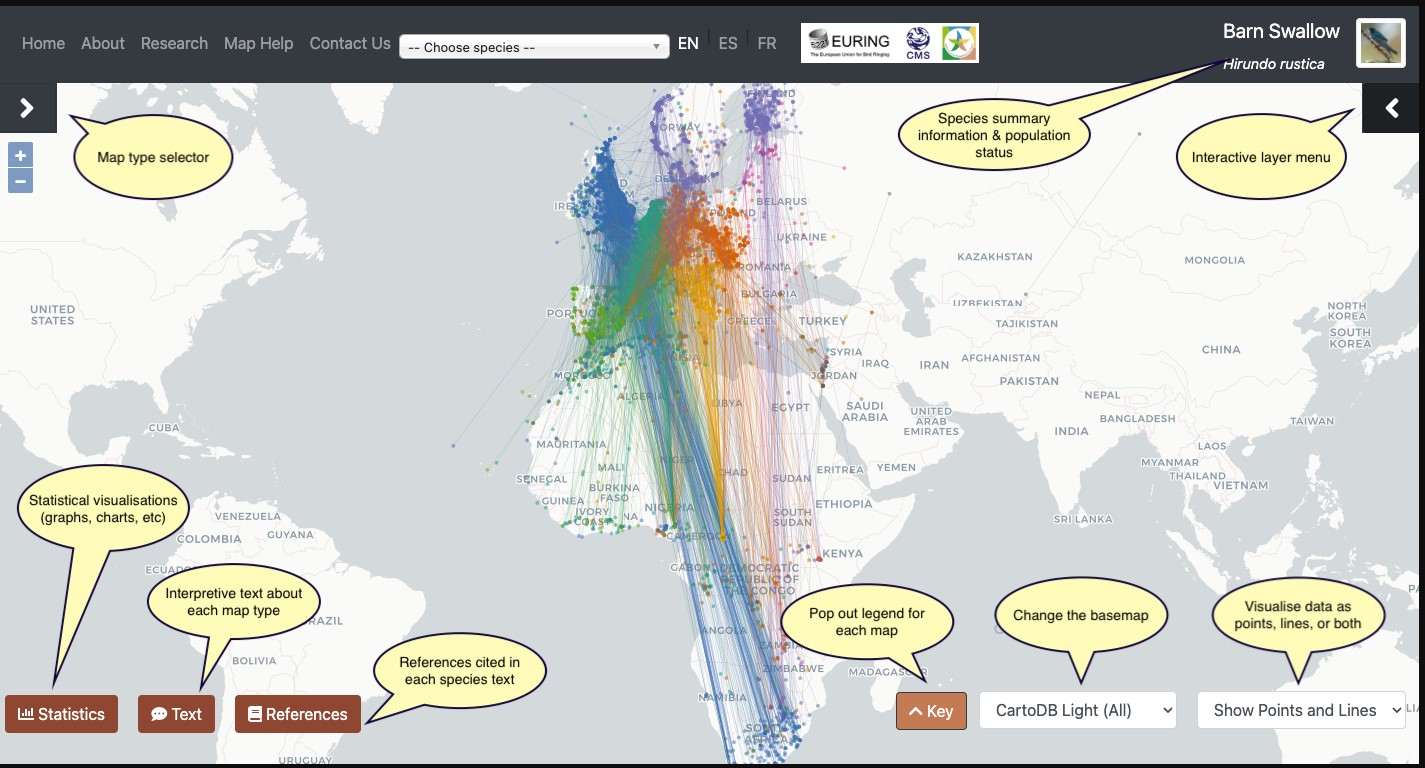
Task: Show the References list
Action: (x=297, y=714)
